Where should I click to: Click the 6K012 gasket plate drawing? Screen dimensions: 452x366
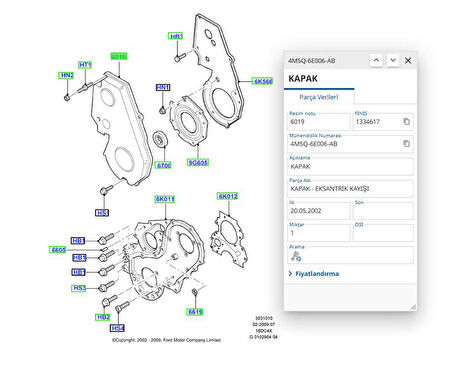coord(229,238)
